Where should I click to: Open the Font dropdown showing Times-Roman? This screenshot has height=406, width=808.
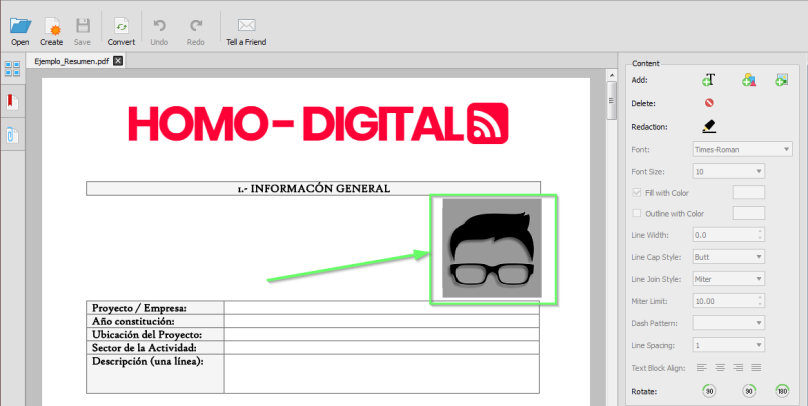[742, 149]
